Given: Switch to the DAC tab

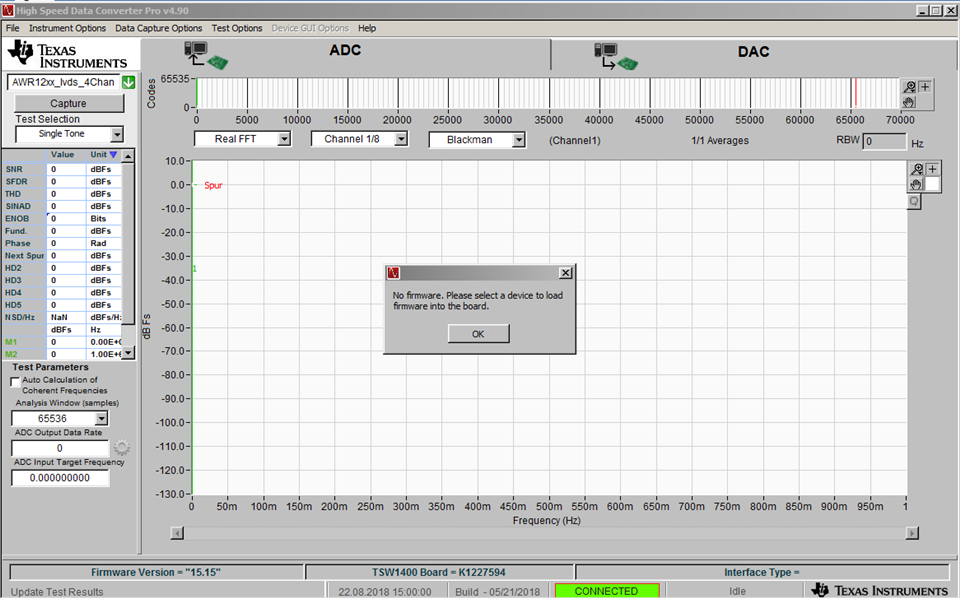Looking at the screenshot, I should click(x=753, y=52).
